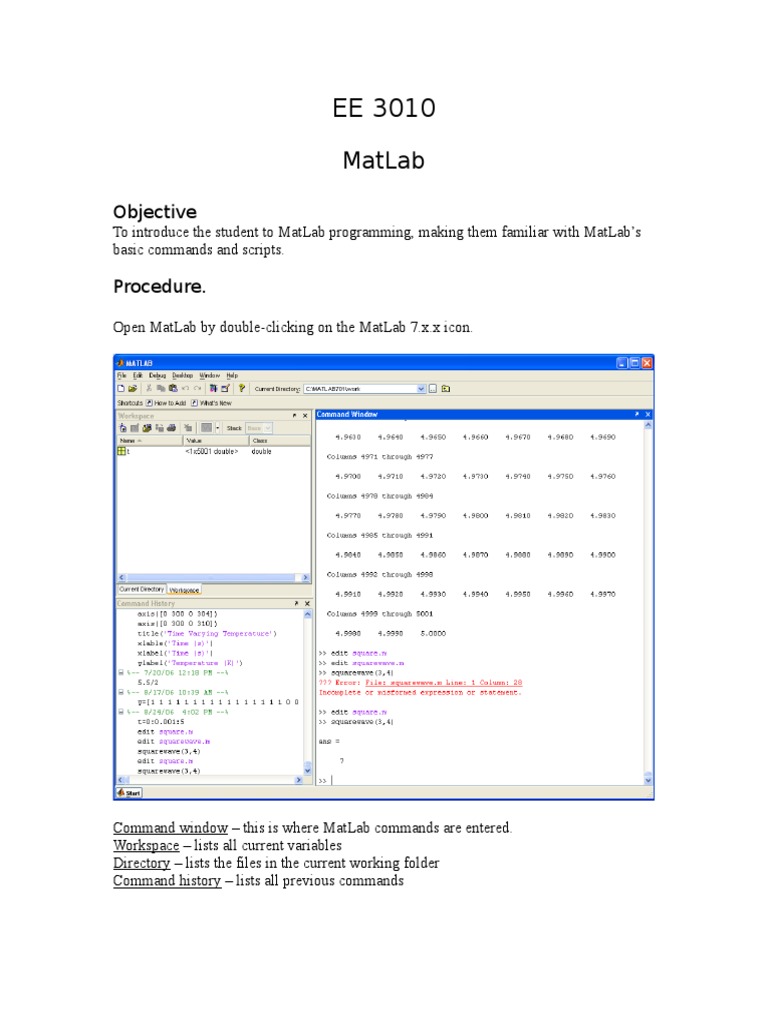Click the New variable icon in Workspace toolbar
Image resolution: width=768 pixels, height=1024 pixels.
(123, 428)
